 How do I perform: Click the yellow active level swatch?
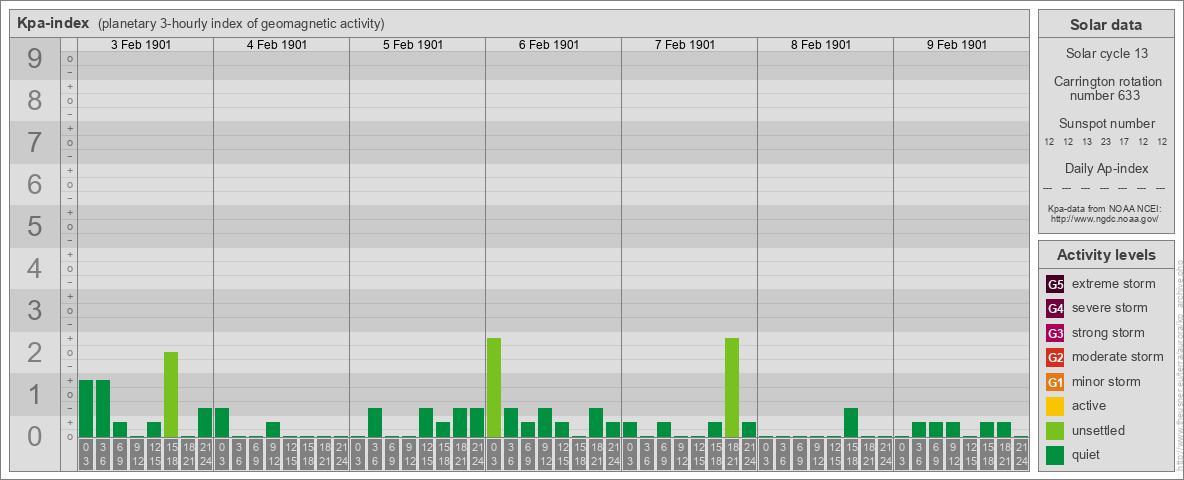pyautogui.click(x=1055, y=406)
